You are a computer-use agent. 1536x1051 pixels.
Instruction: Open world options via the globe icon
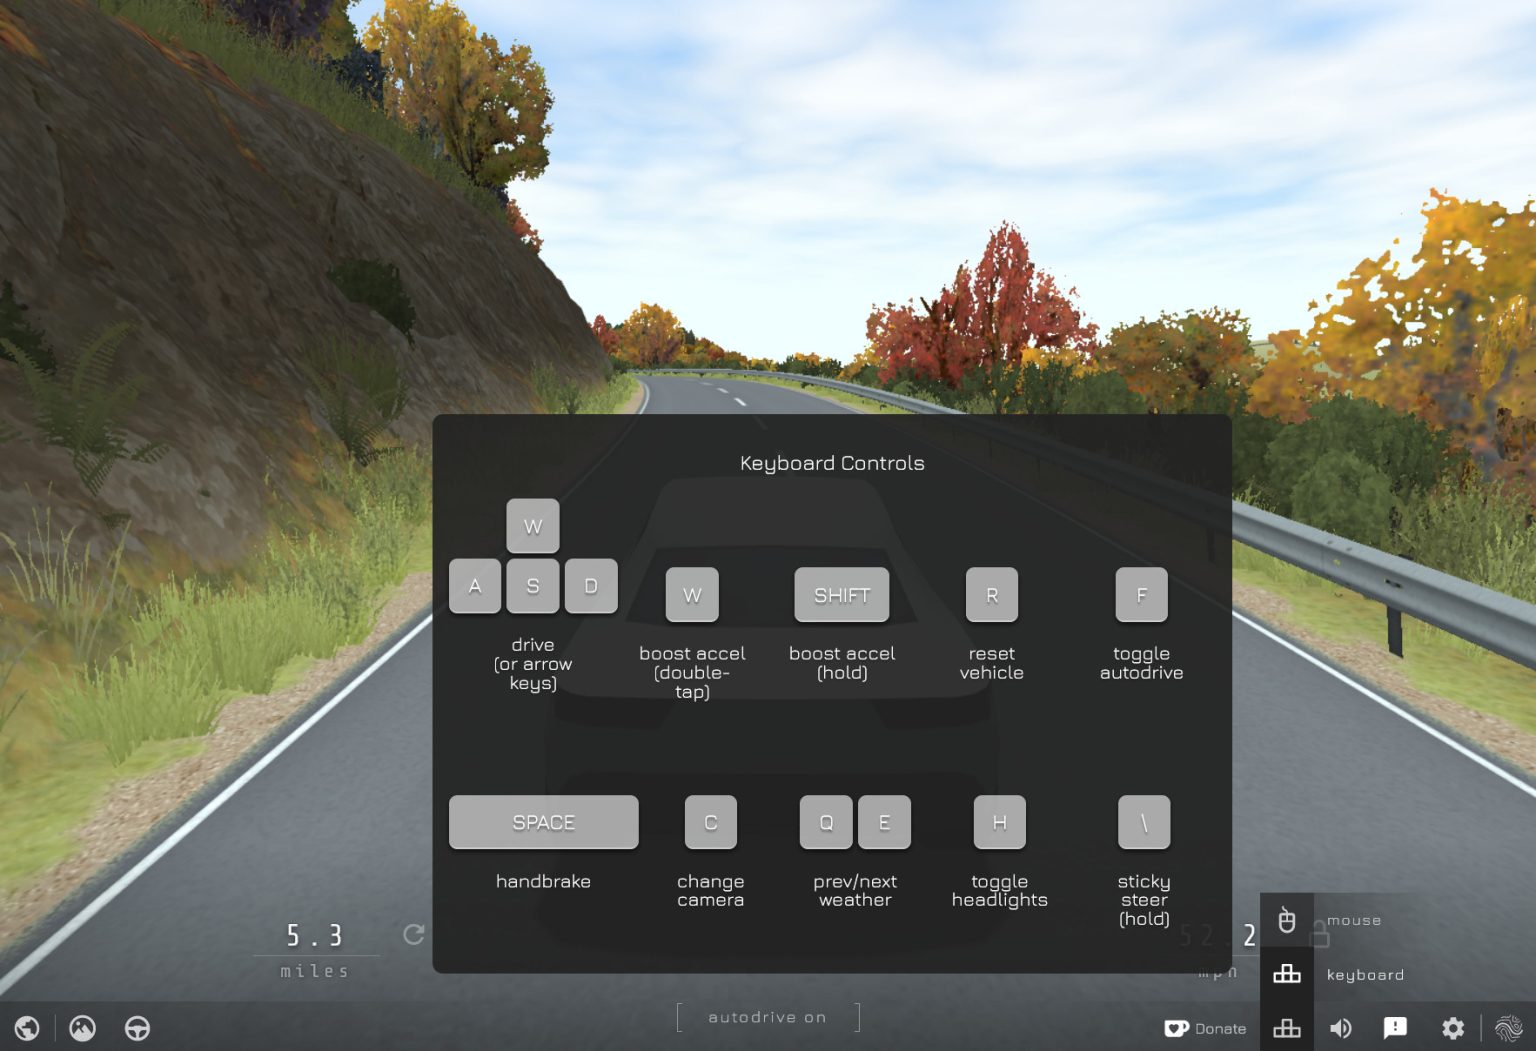27,1028
